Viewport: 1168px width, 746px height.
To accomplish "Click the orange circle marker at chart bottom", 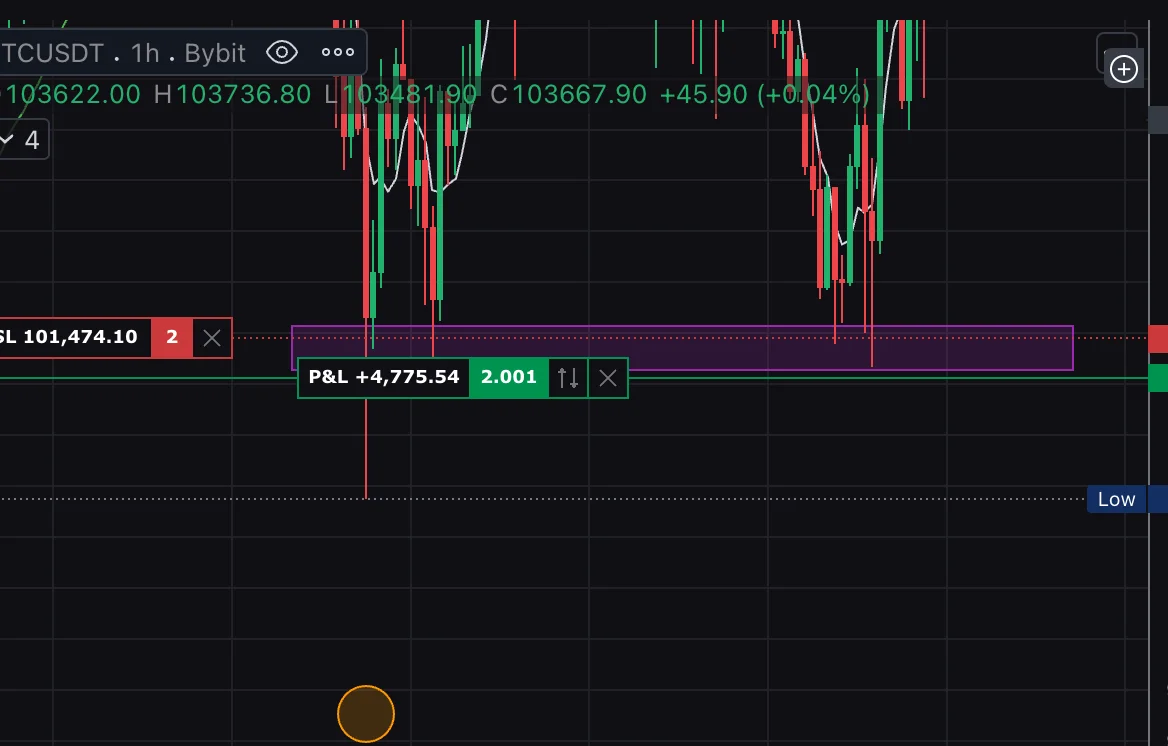I will (366, 714).
